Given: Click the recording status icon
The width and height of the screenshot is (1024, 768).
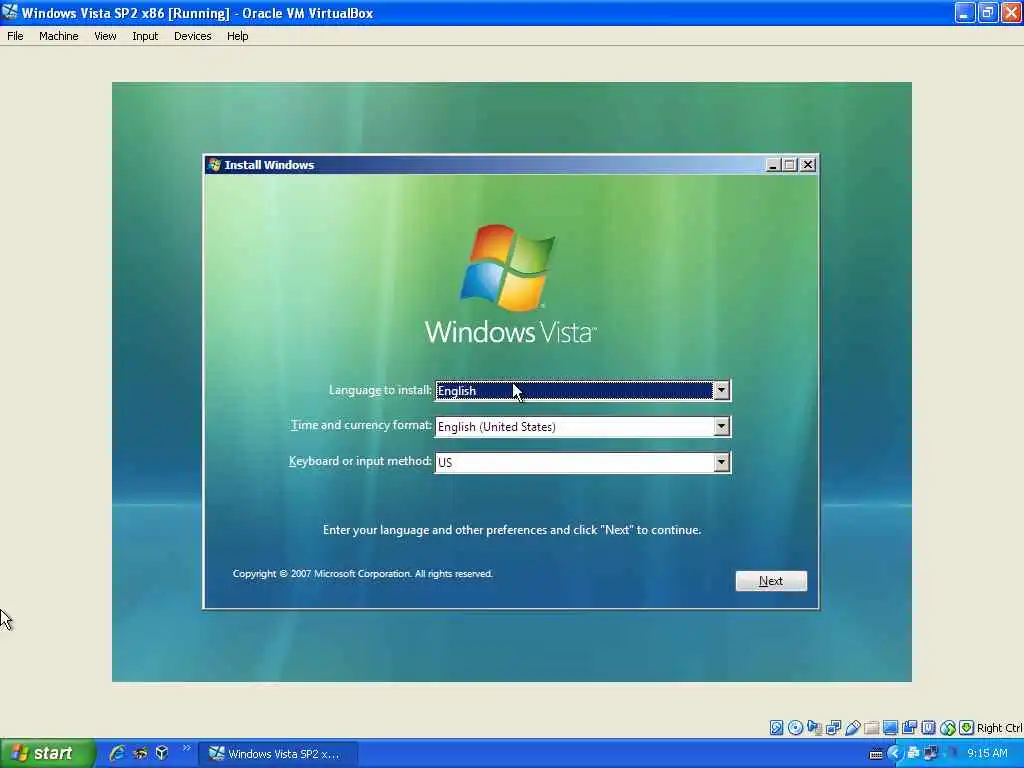Looking at the screenshot, I should coord(909,728).
